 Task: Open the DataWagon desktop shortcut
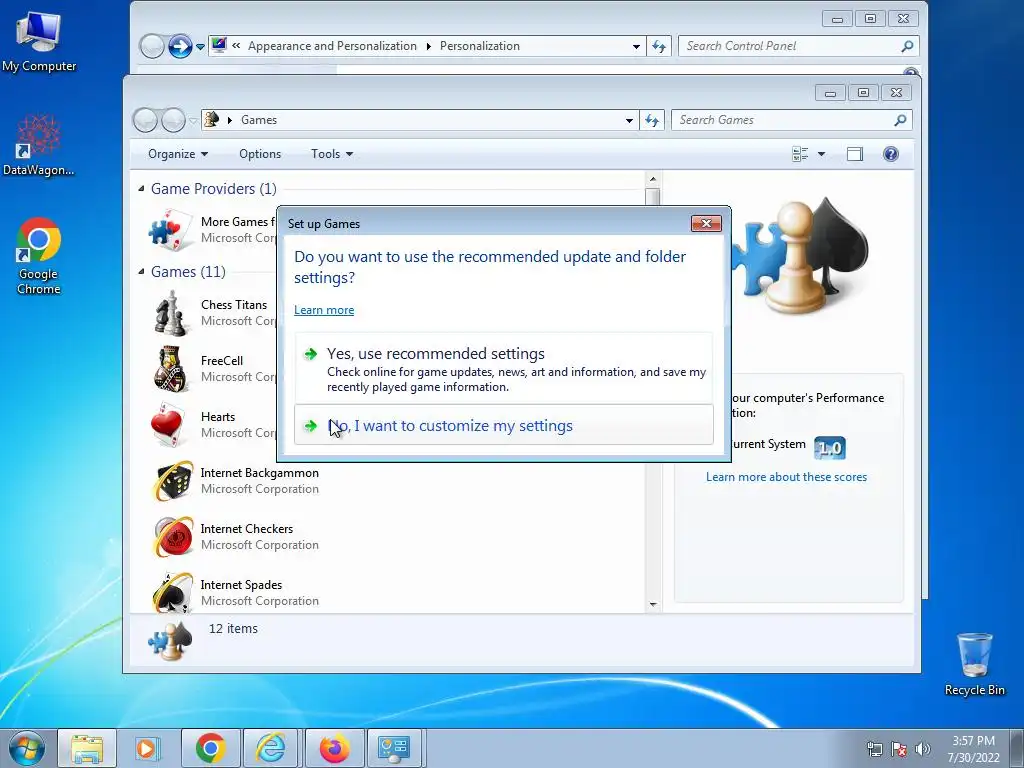click(39, 145)
